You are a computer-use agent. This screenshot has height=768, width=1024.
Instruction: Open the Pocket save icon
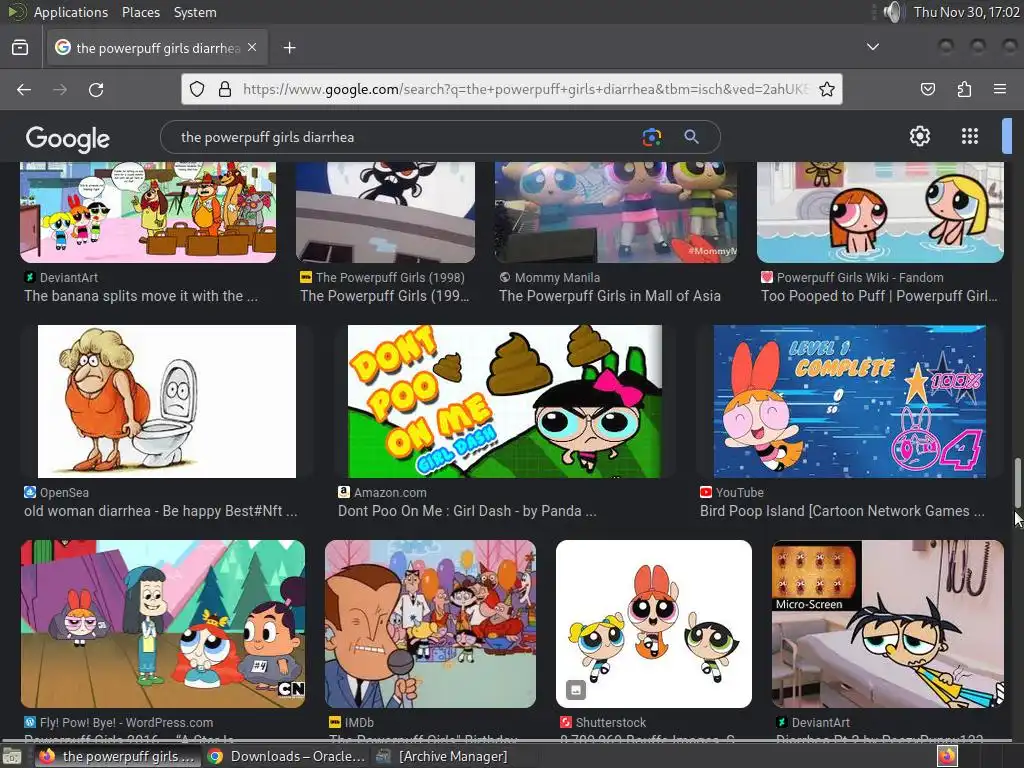pyautogui.click(x=927, y=89)
